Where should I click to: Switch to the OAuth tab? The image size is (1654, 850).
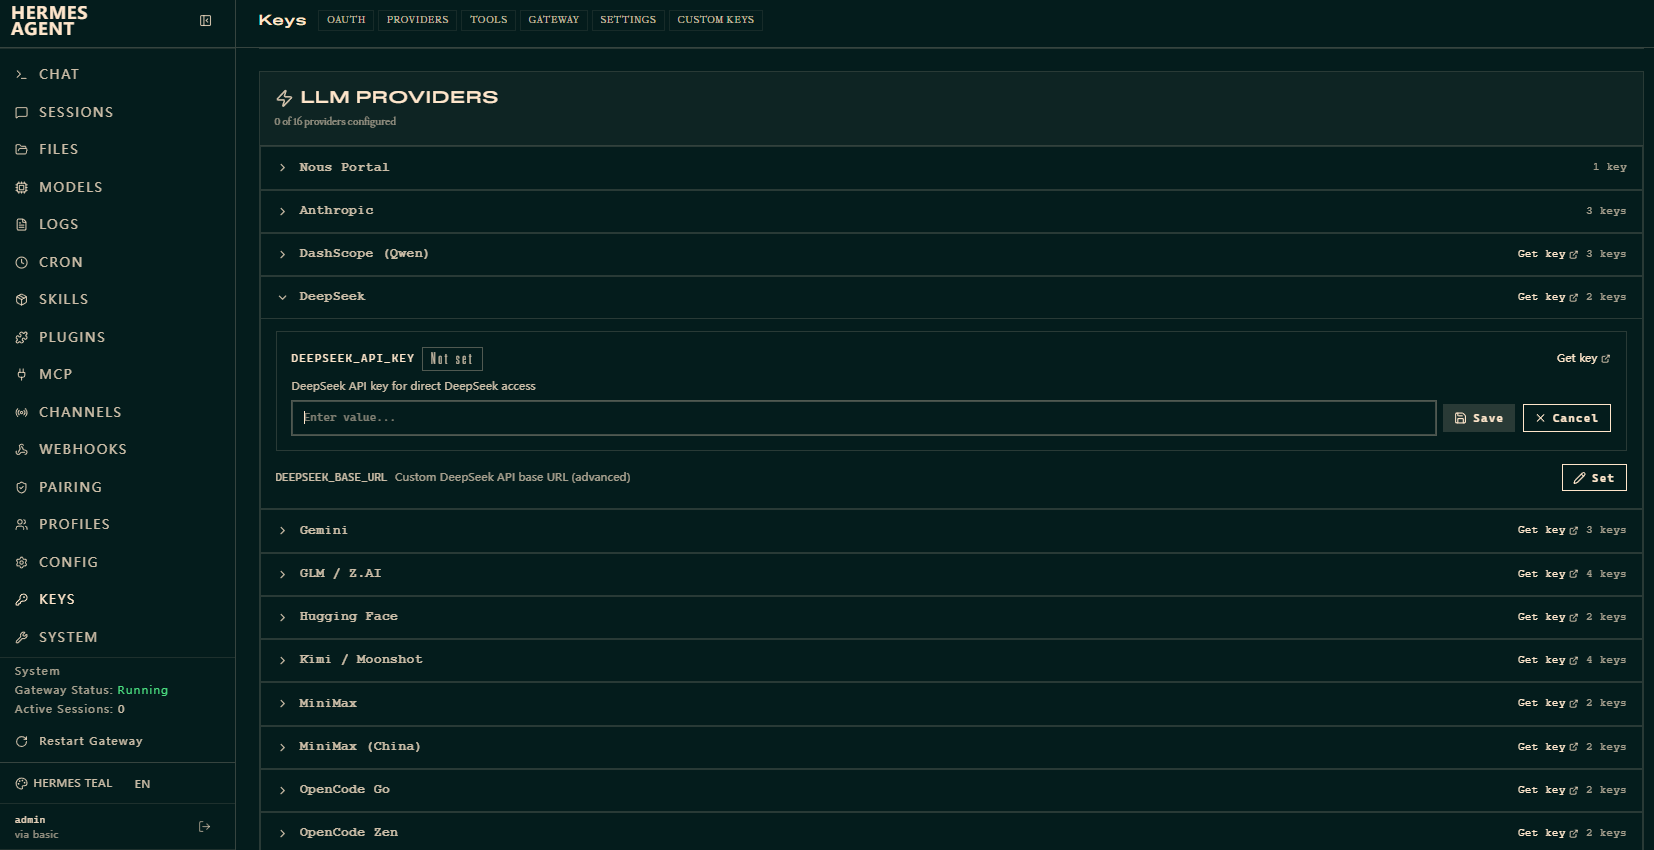pos(346,20)
